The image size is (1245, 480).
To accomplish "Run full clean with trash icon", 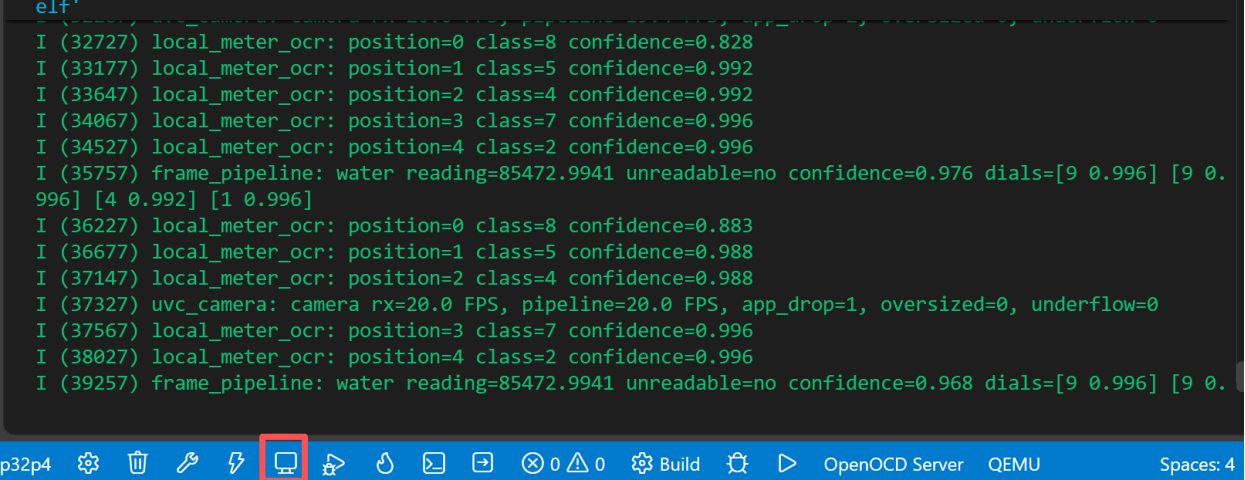I will (138, 463).
